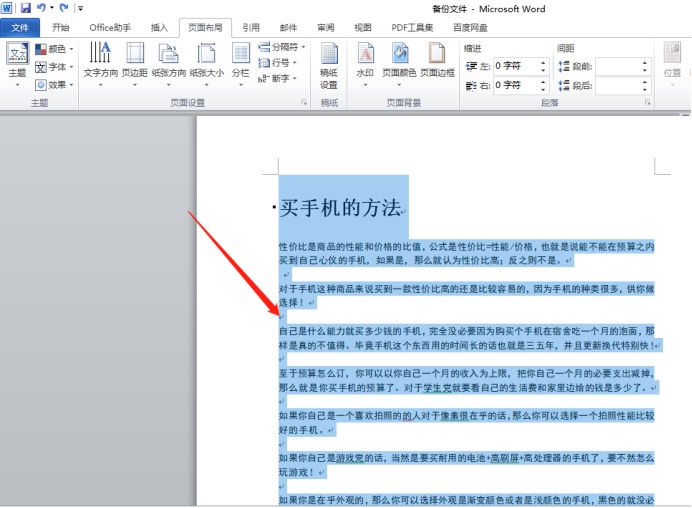Click paragraph starting 性价比是商品的性能
The height and width of the screenshot is (508, 692).
pos(466,253)
